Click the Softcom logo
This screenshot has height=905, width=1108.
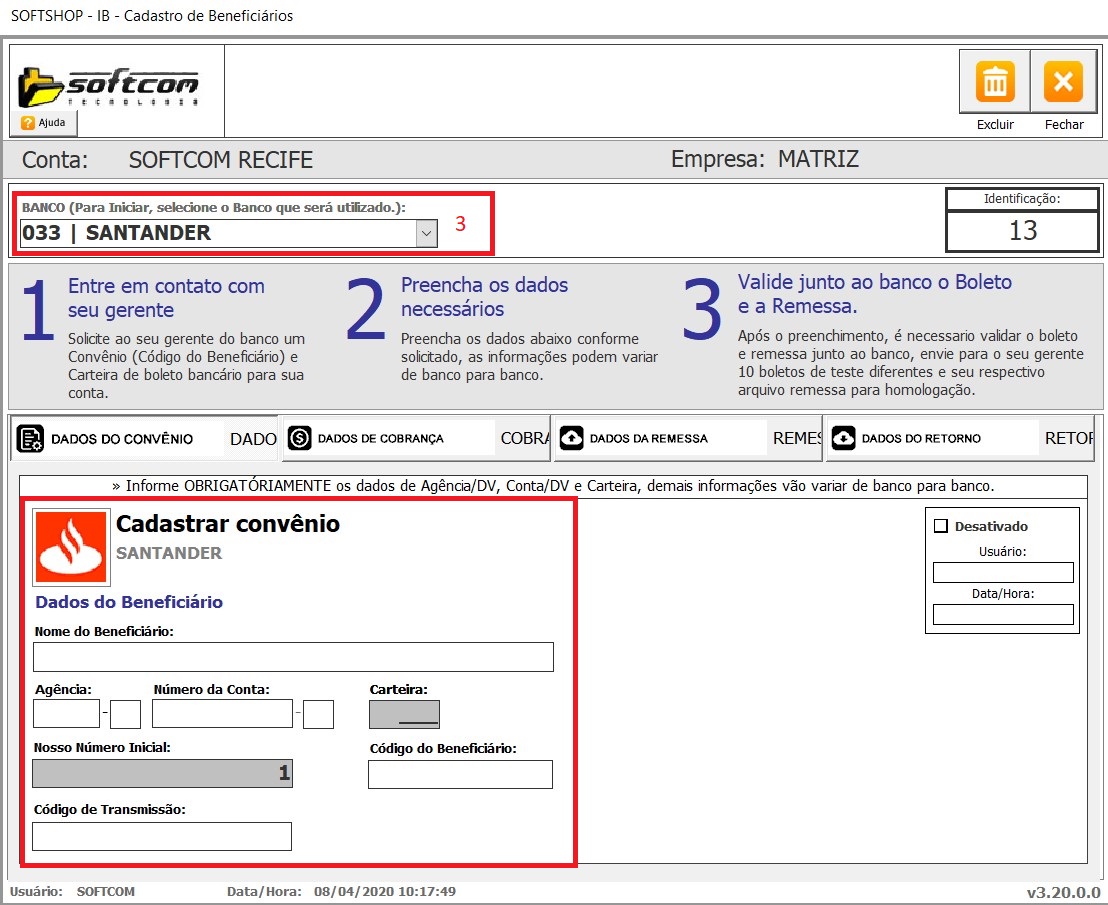[x=109, y=86]
